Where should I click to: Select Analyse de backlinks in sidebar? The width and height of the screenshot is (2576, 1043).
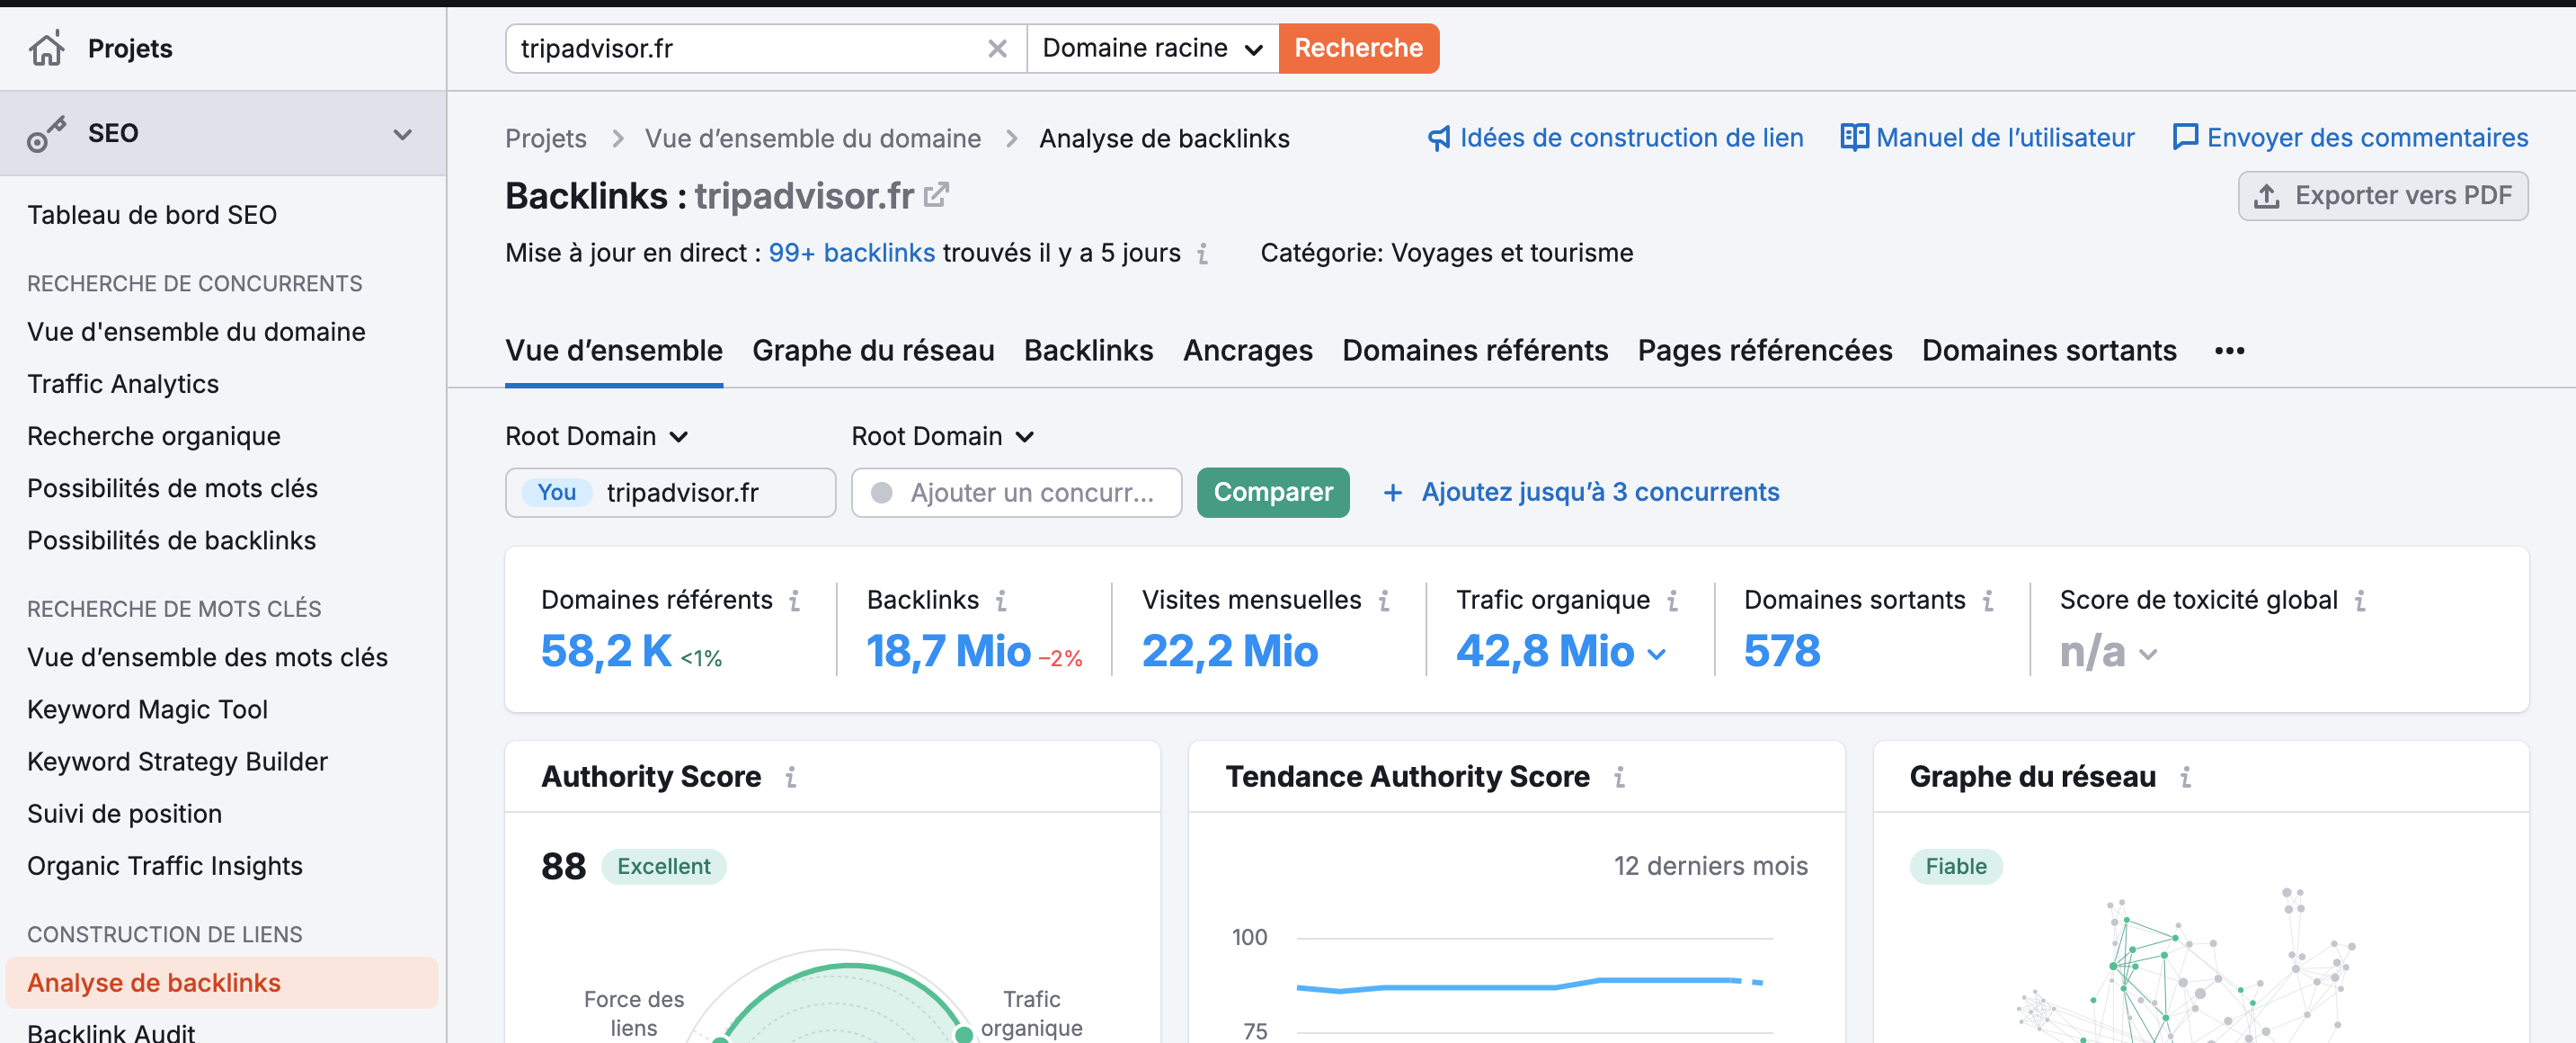pos(221,983)
